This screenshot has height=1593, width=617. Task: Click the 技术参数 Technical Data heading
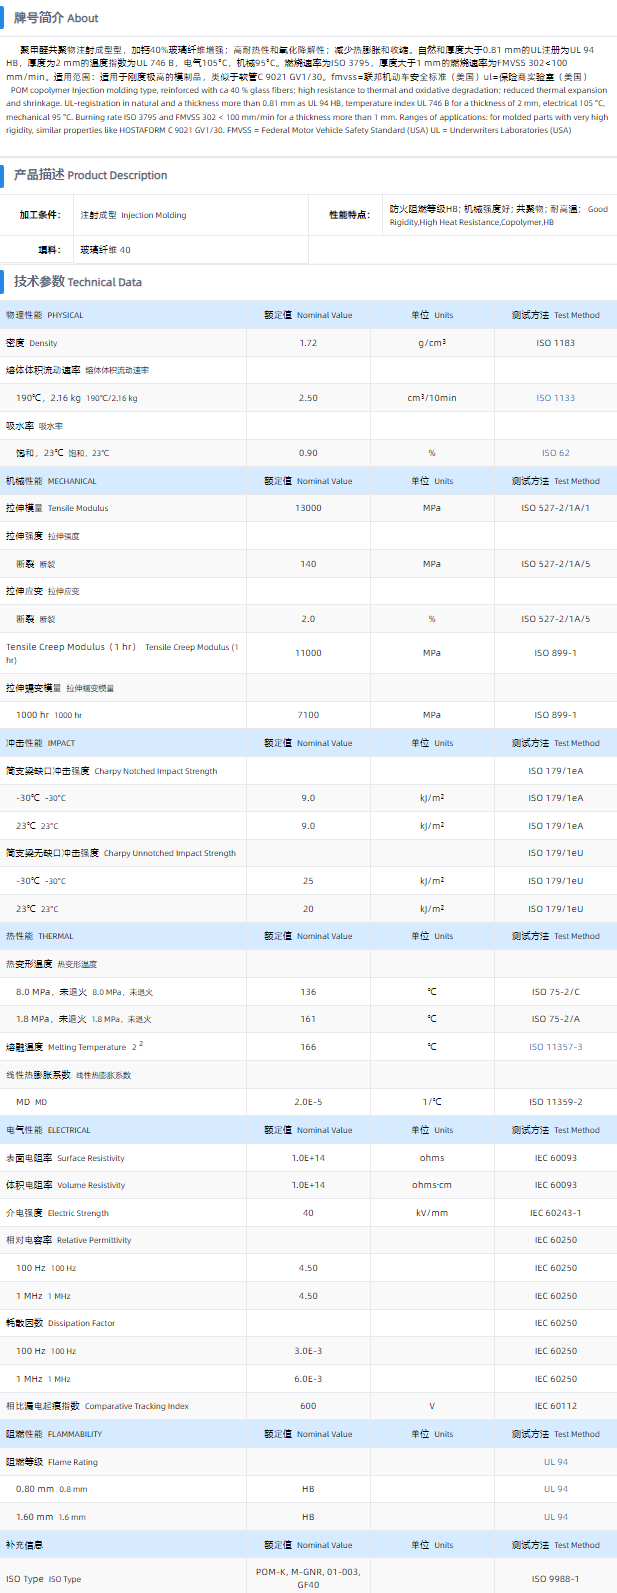coord(77,282)
